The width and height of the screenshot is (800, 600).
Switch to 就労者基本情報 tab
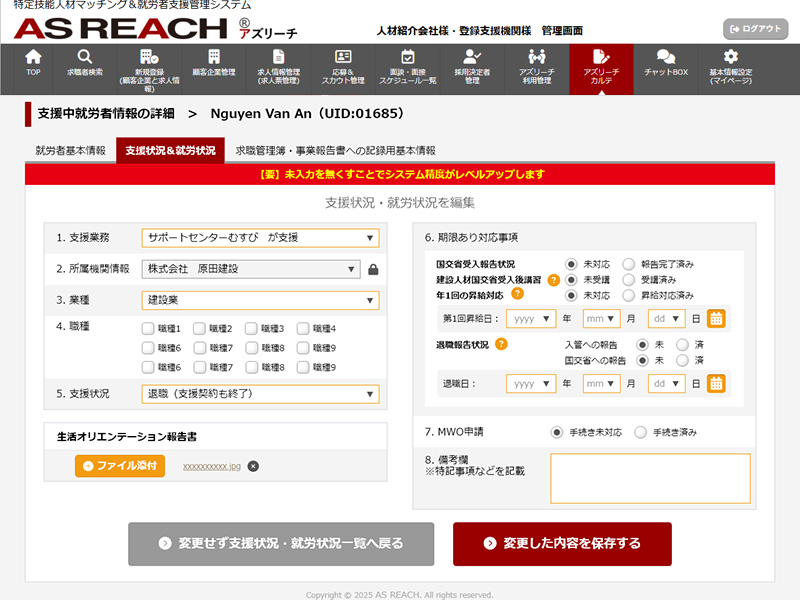pos(70,151)
